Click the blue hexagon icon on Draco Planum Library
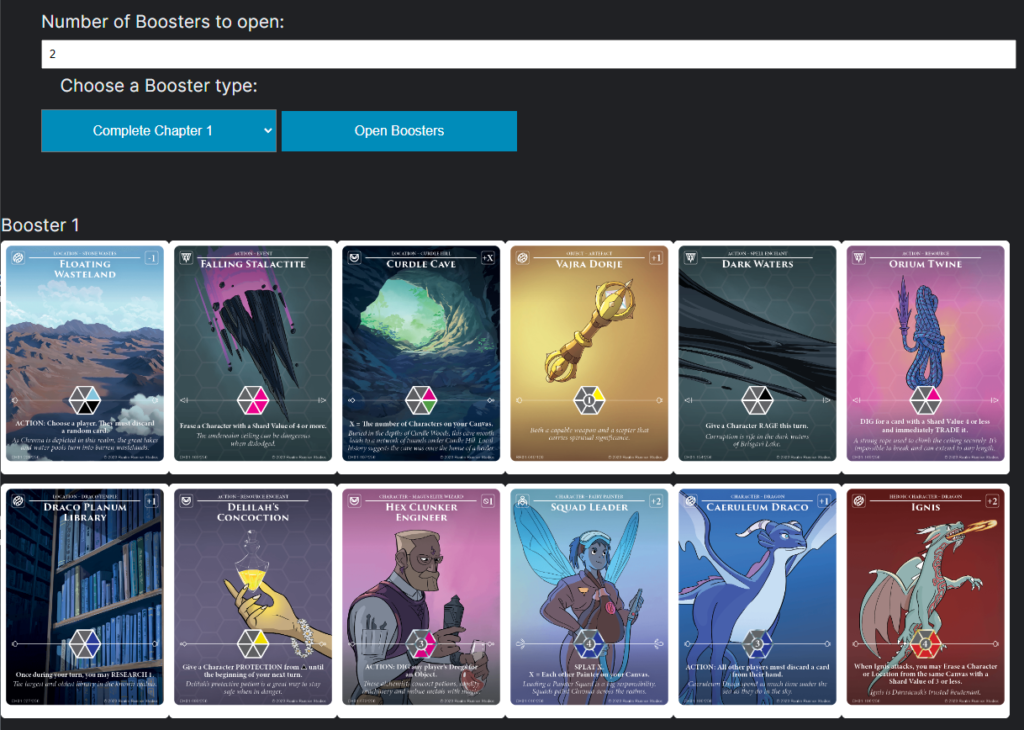The image size is (1024, 730). pos(85,644)
